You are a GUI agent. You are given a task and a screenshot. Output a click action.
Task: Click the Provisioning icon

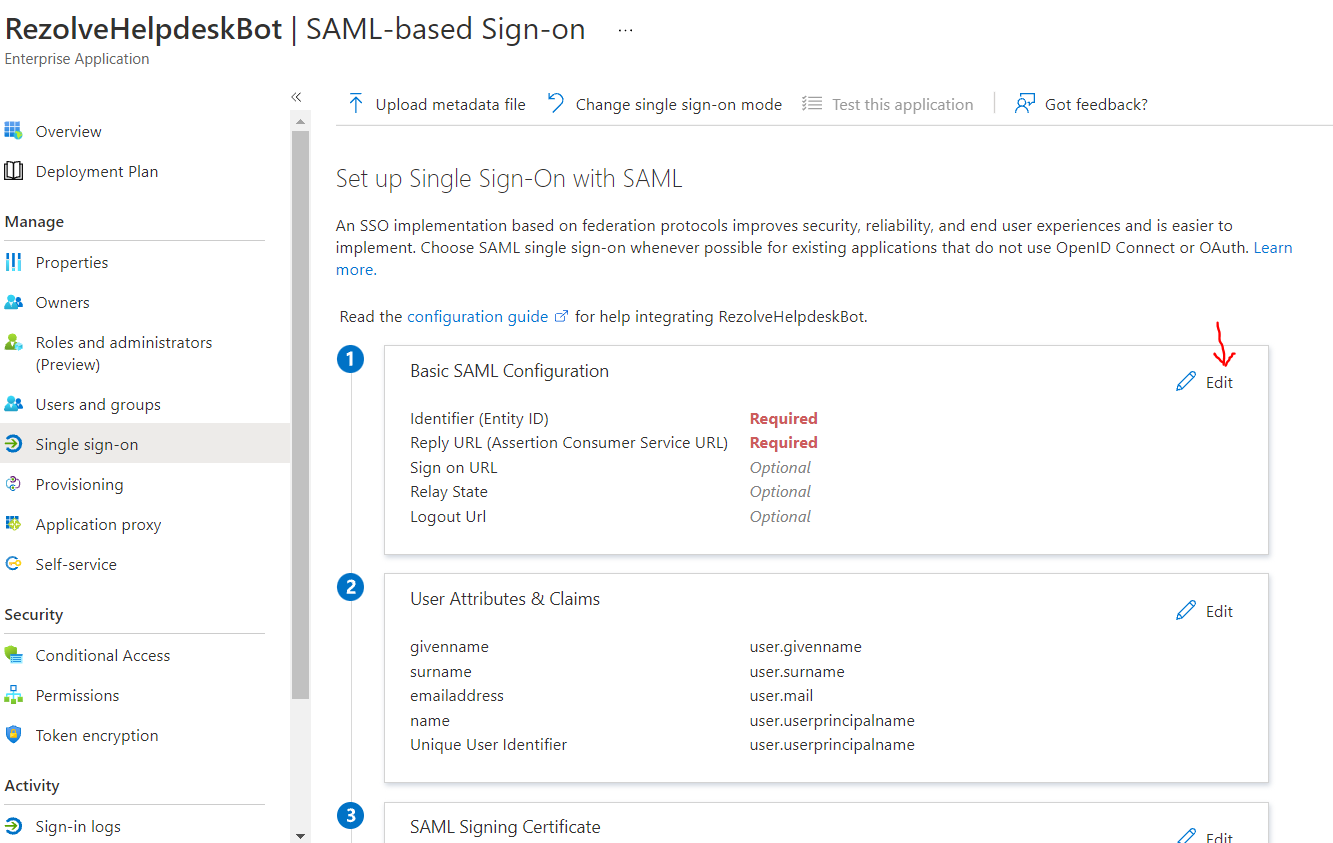pyautogui.click(x=13, y=484)
